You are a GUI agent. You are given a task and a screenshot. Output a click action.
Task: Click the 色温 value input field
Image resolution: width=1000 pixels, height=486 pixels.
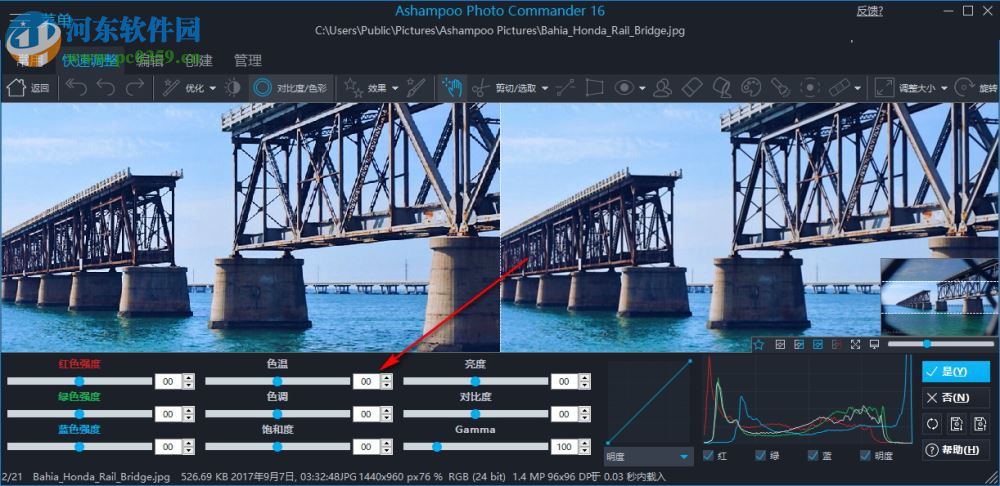365,381
